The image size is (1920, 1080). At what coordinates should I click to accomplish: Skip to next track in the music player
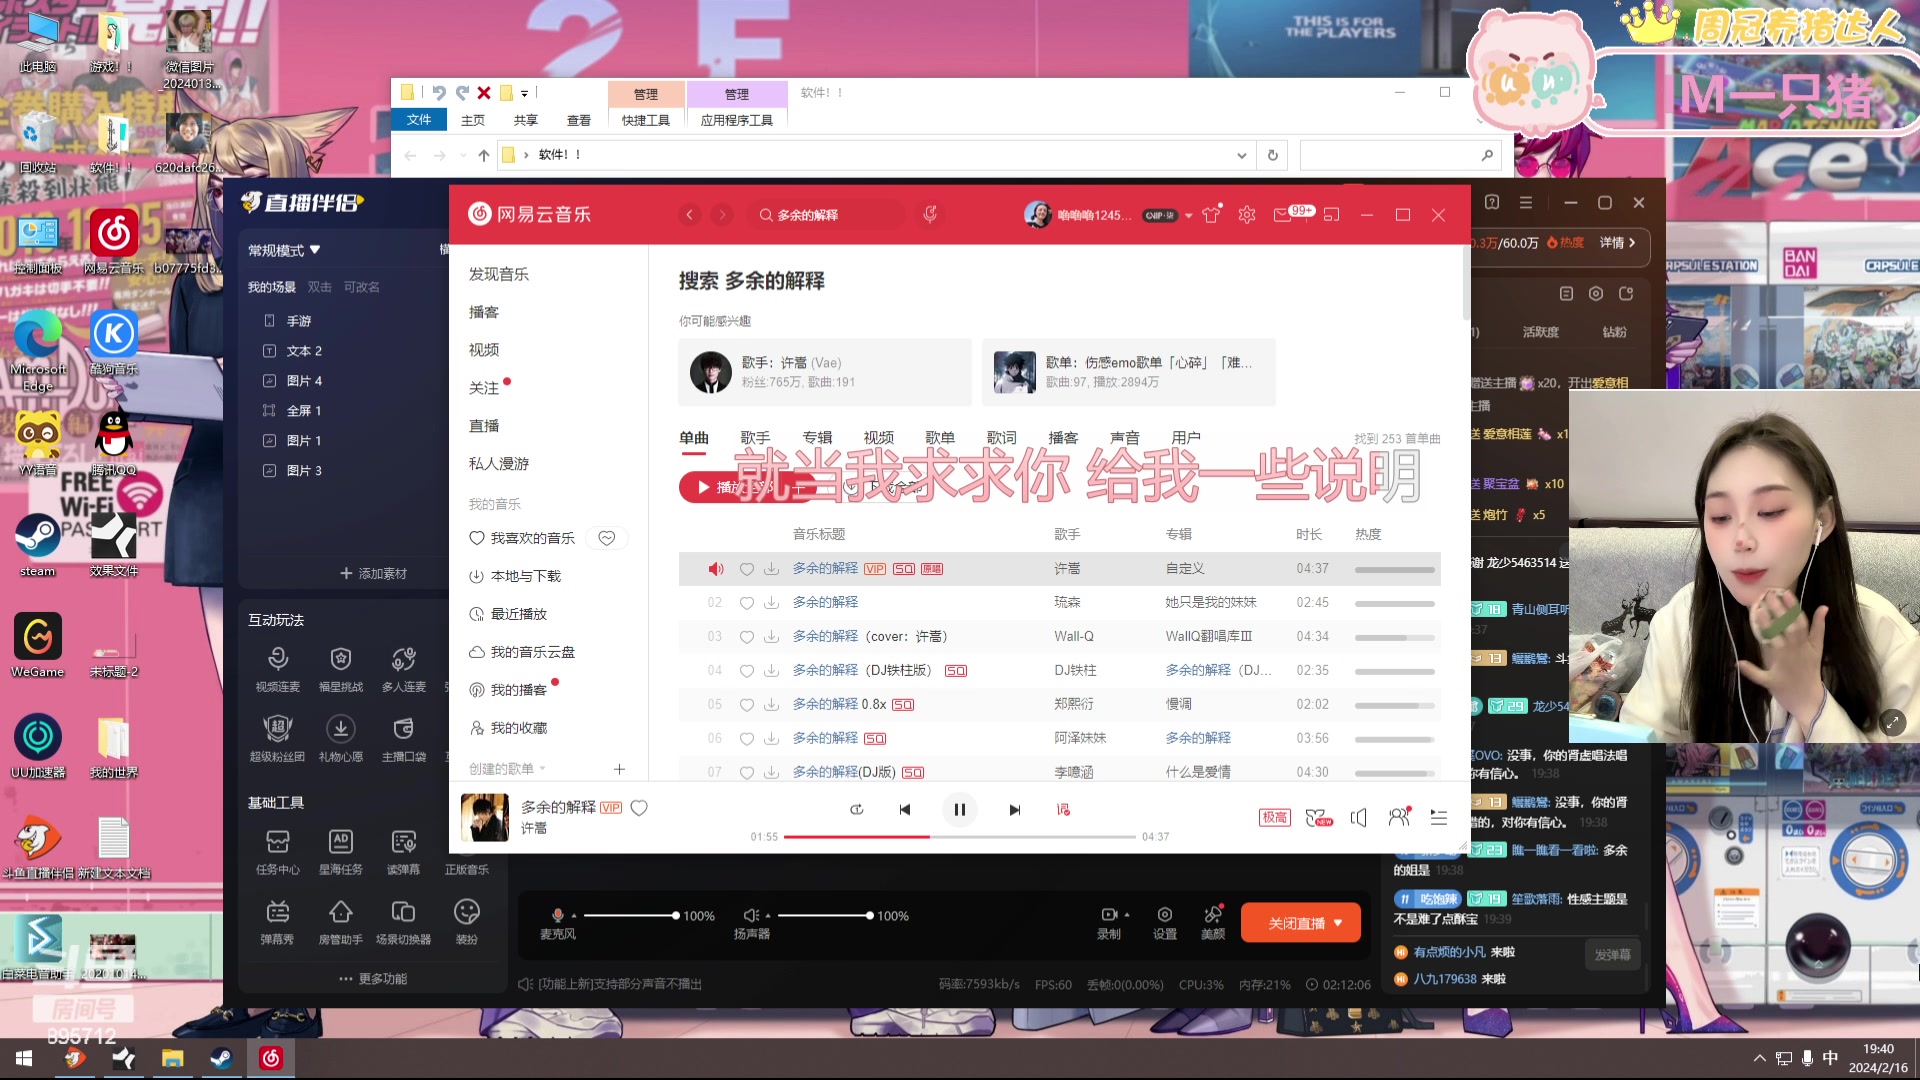[x=1014, y=809]
